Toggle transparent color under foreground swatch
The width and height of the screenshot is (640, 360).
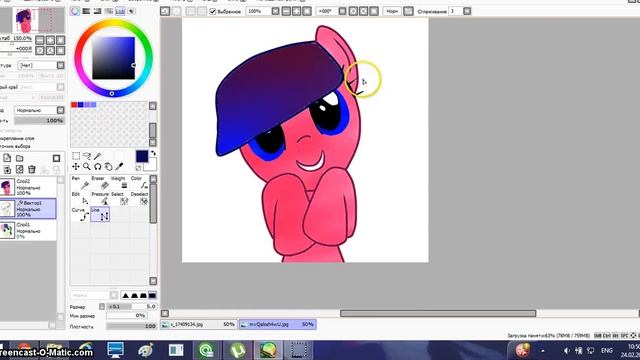[138, 168]
